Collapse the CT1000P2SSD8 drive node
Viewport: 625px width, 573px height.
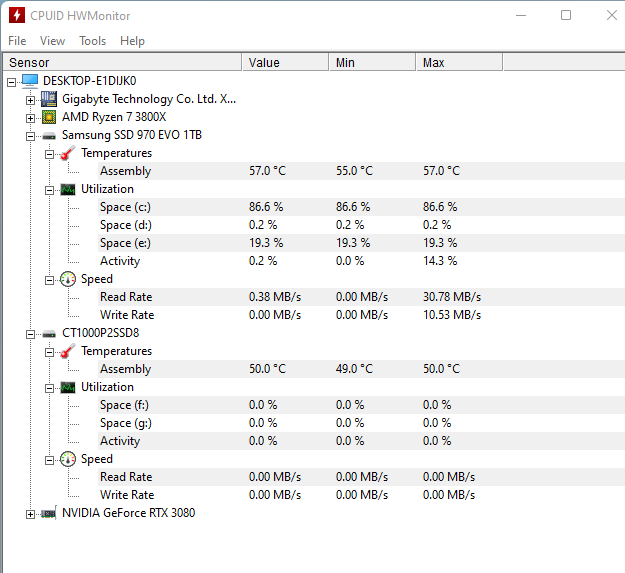[x=30, y=334]
